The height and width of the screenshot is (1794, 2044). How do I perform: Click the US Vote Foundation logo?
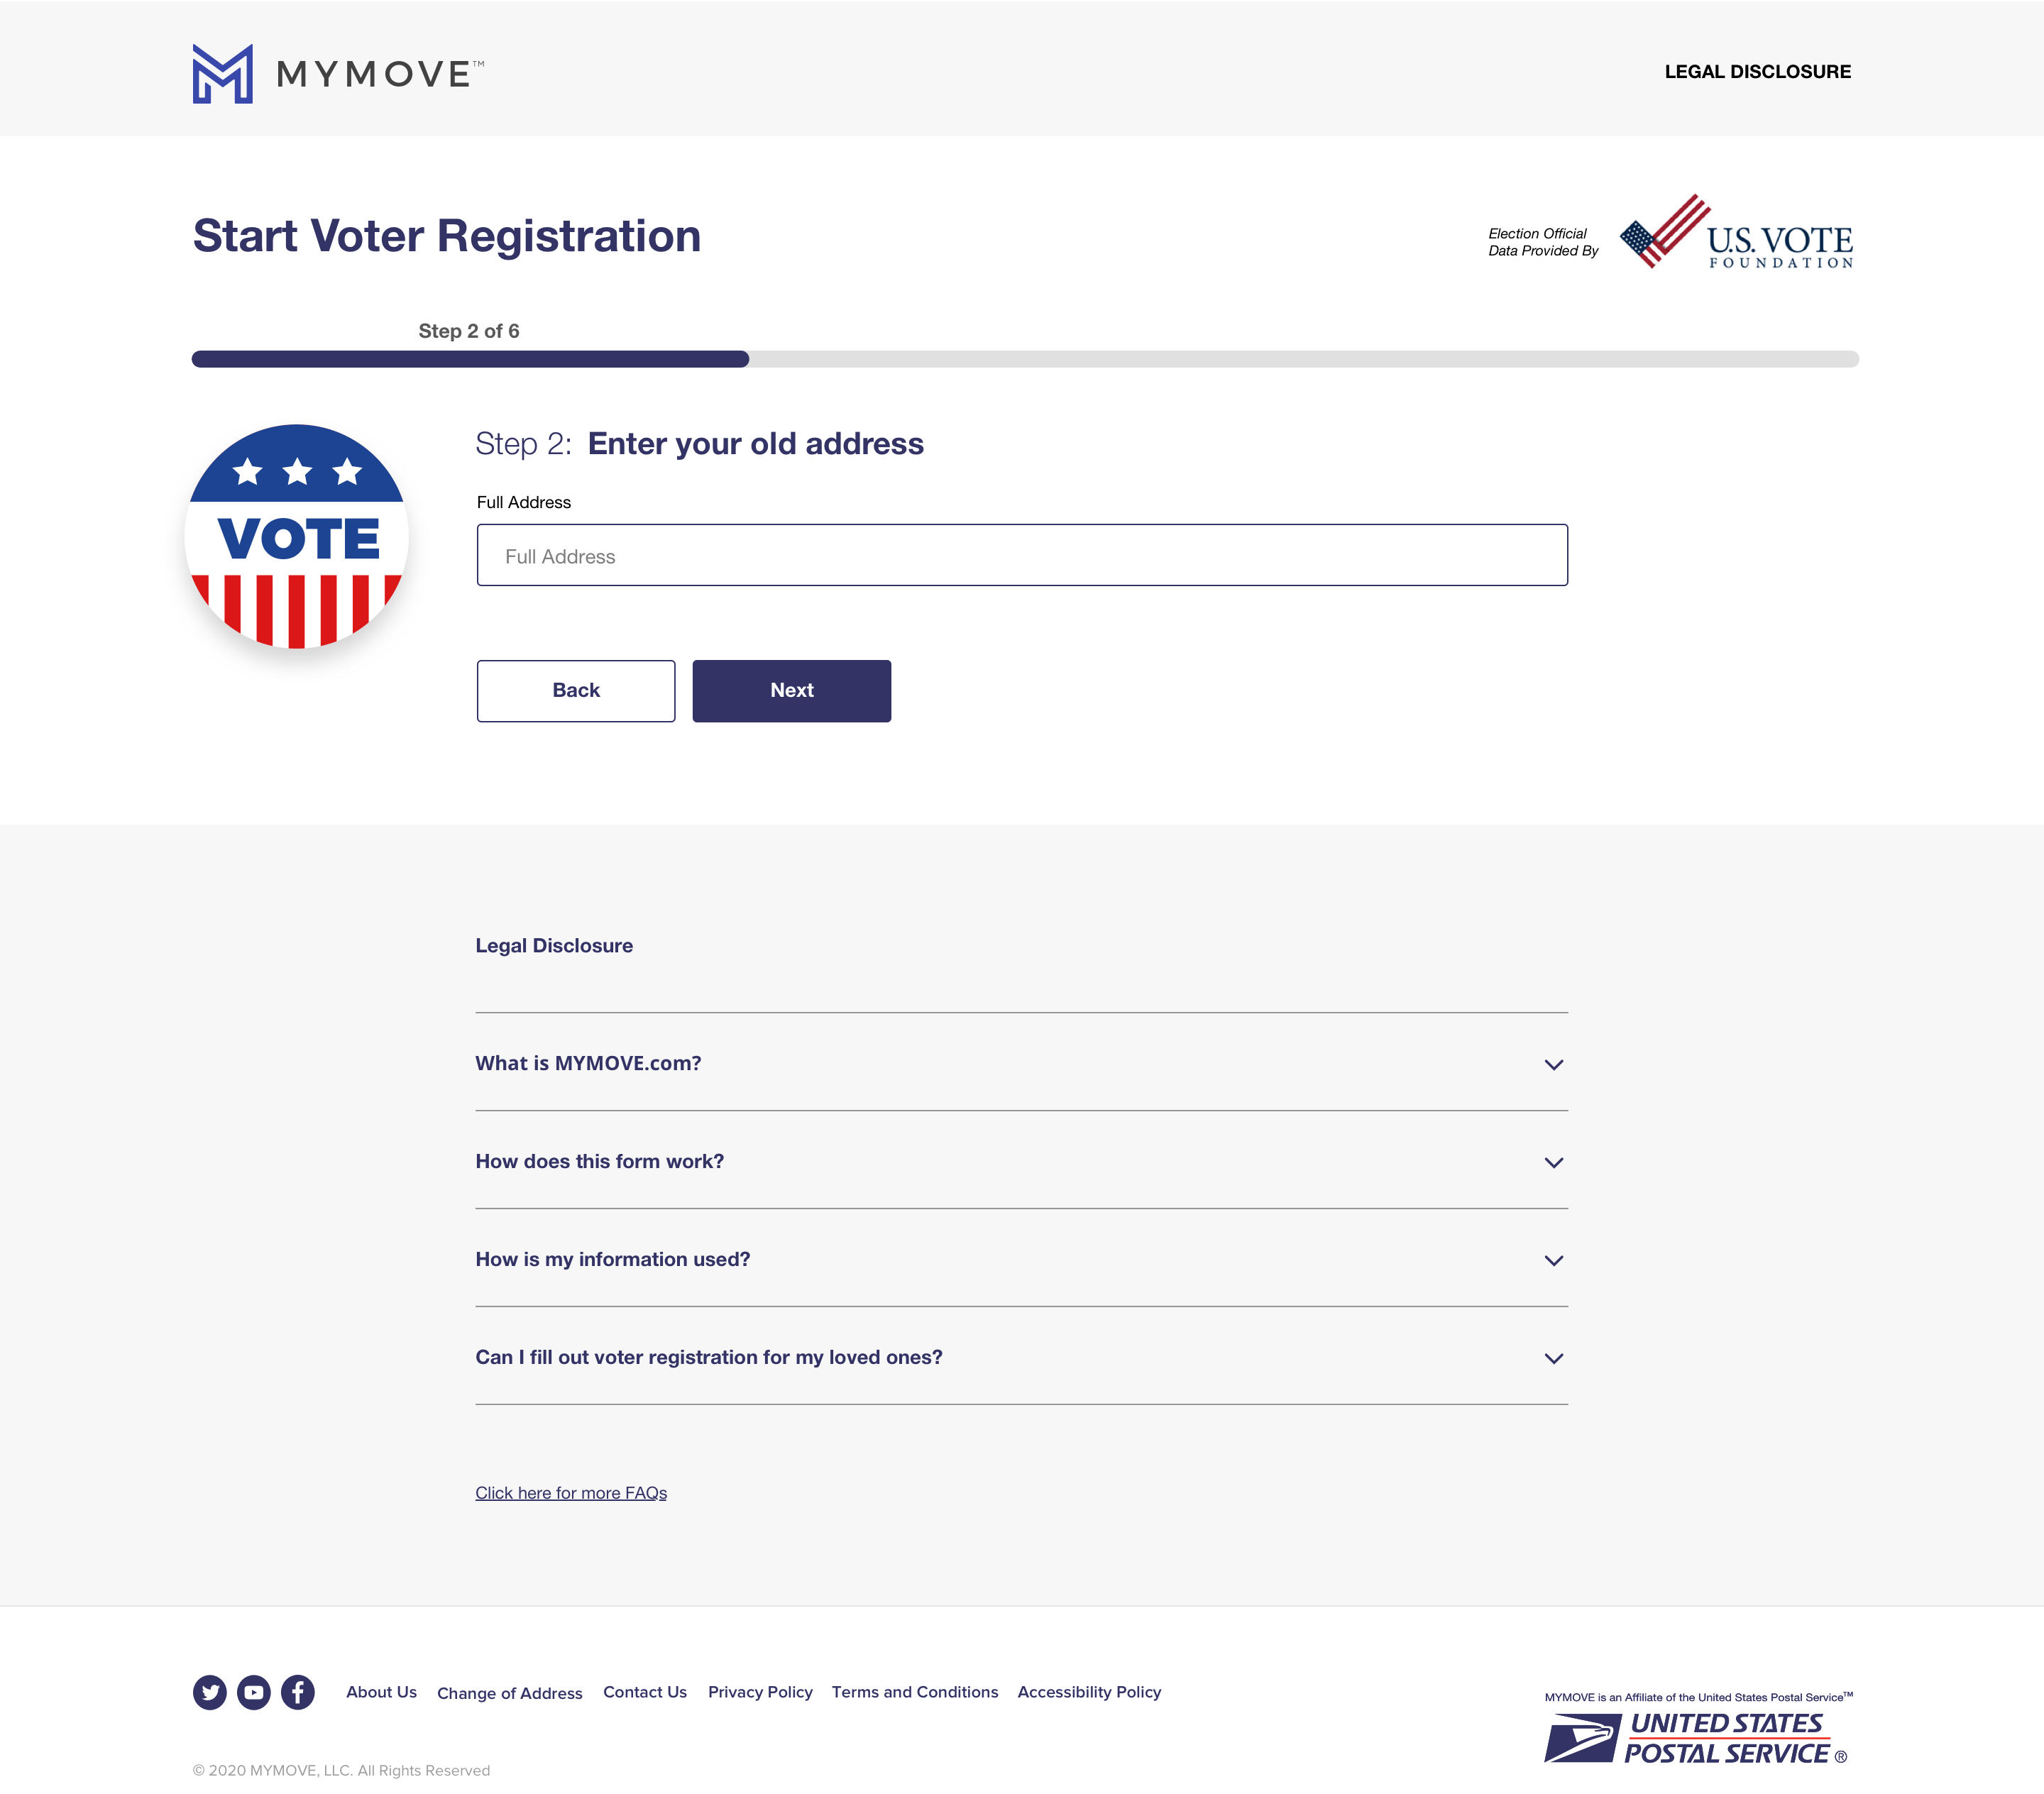click(1736, 232)
